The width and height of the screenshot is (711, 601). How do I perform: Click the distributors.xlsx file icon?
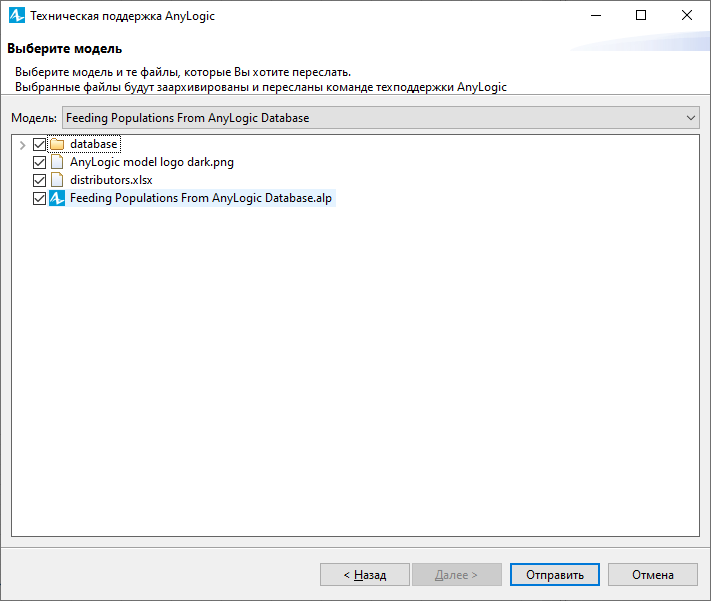click(57, 180)
